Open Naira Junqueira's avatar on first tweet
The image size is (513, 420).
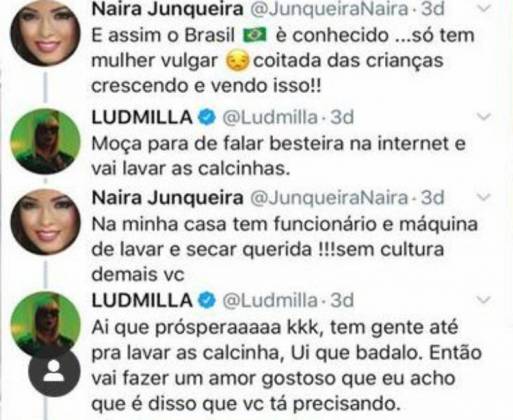click(45, 33)
